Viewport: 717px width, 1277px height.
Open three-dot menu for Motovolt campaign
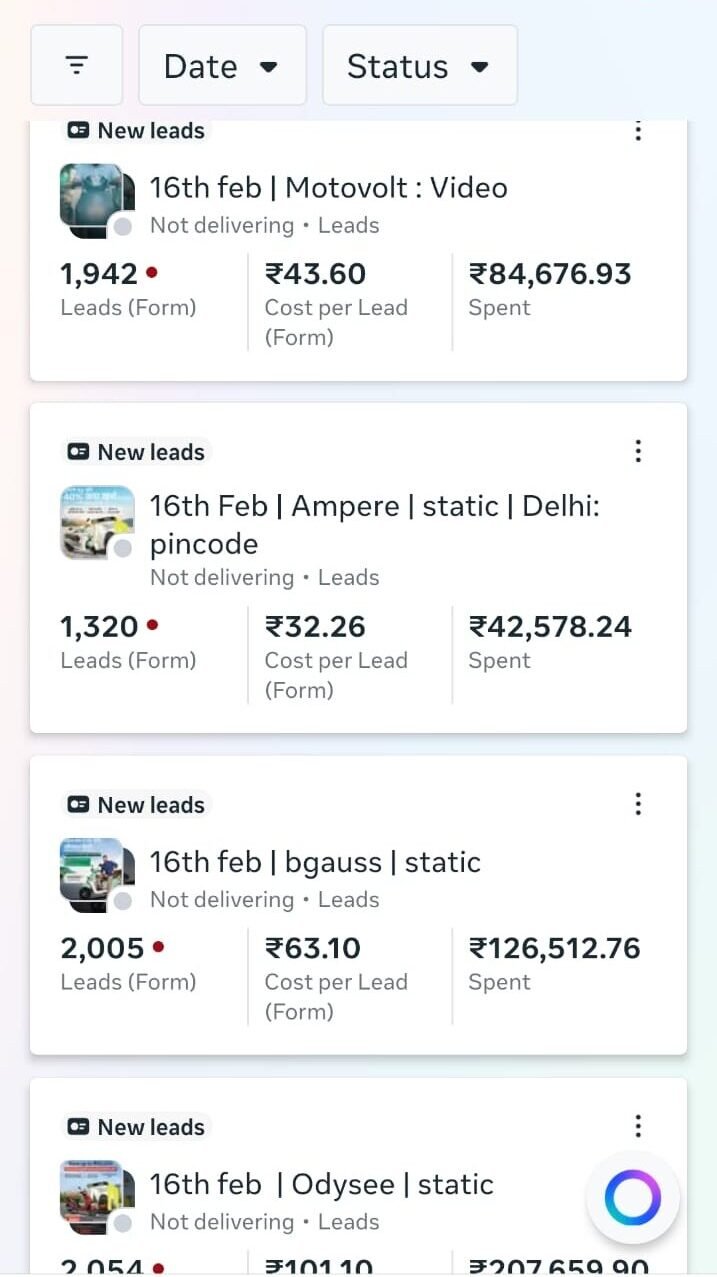click(x=638, y=131)
